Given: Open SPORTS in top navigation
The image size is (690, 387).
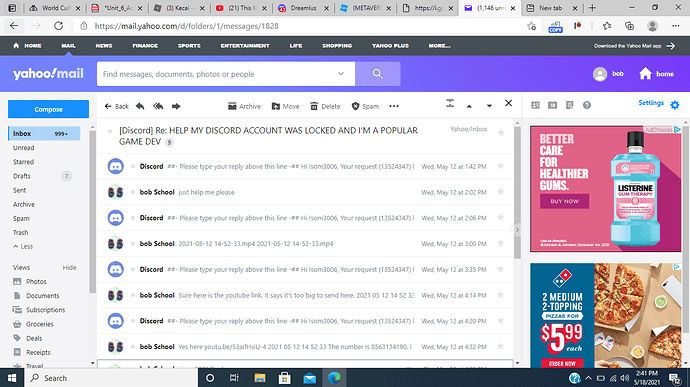Looking at the screenshot, I should pyautogui.click(x=189, y=45).
